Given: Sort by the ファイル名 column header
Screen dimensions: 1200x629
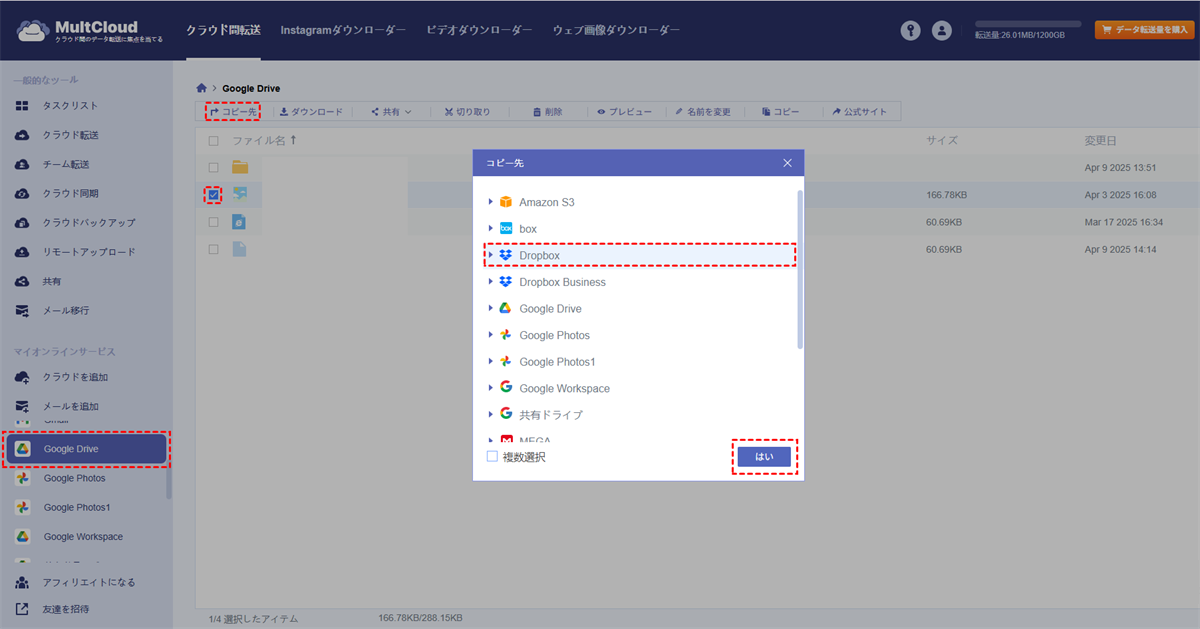Looking at the screenshot, I should point(264,141).
